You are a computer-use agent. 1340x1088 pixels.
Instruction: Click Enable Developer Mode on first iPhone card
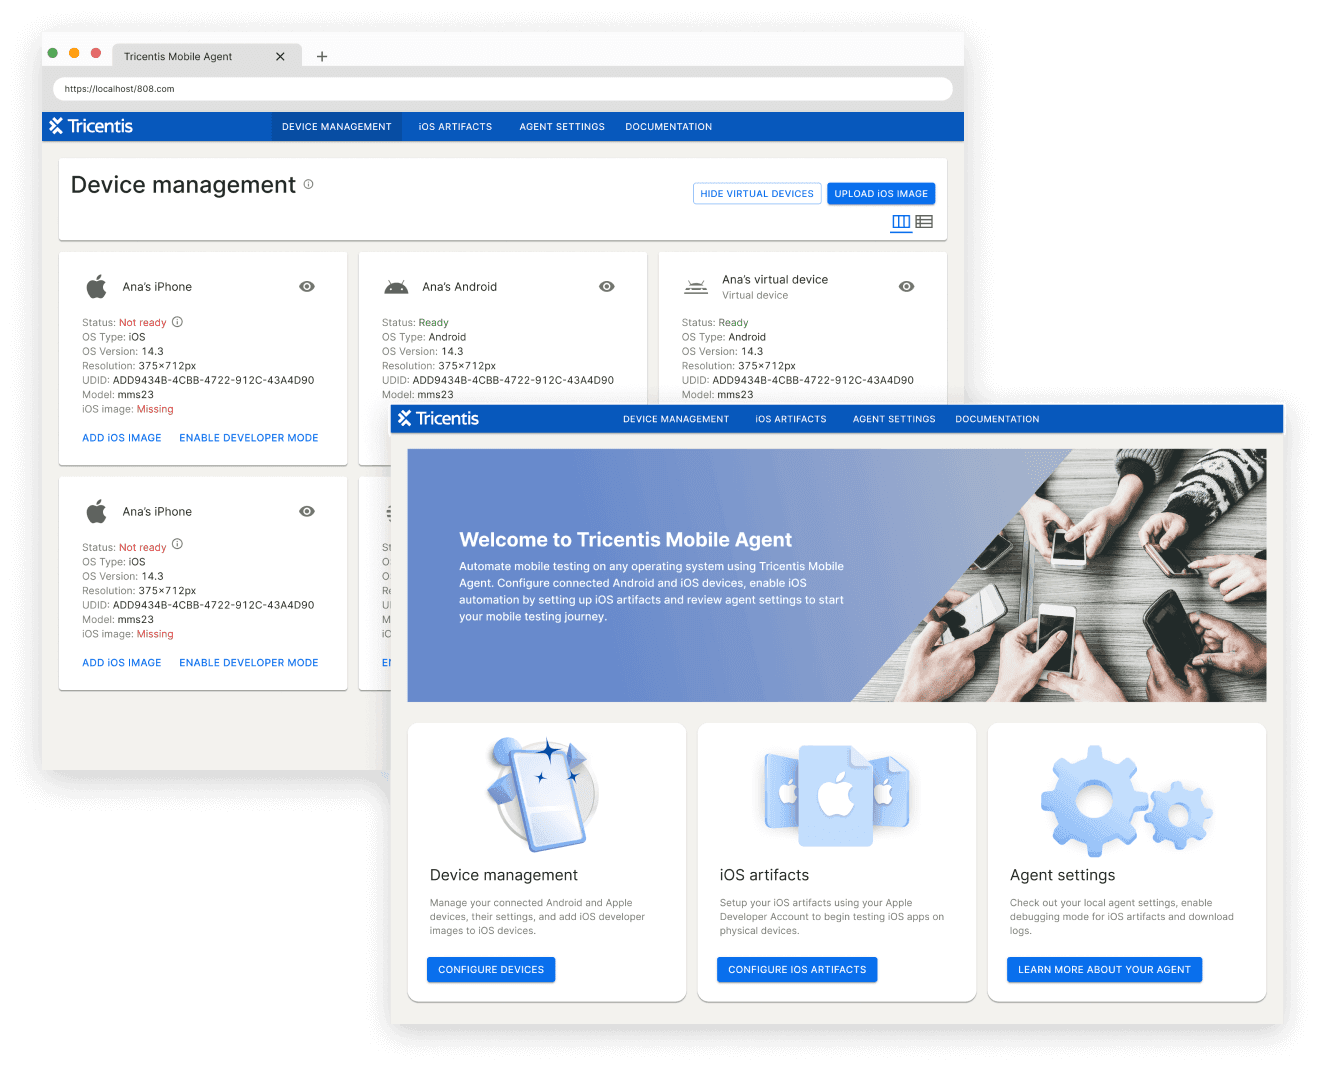point(249,438)
